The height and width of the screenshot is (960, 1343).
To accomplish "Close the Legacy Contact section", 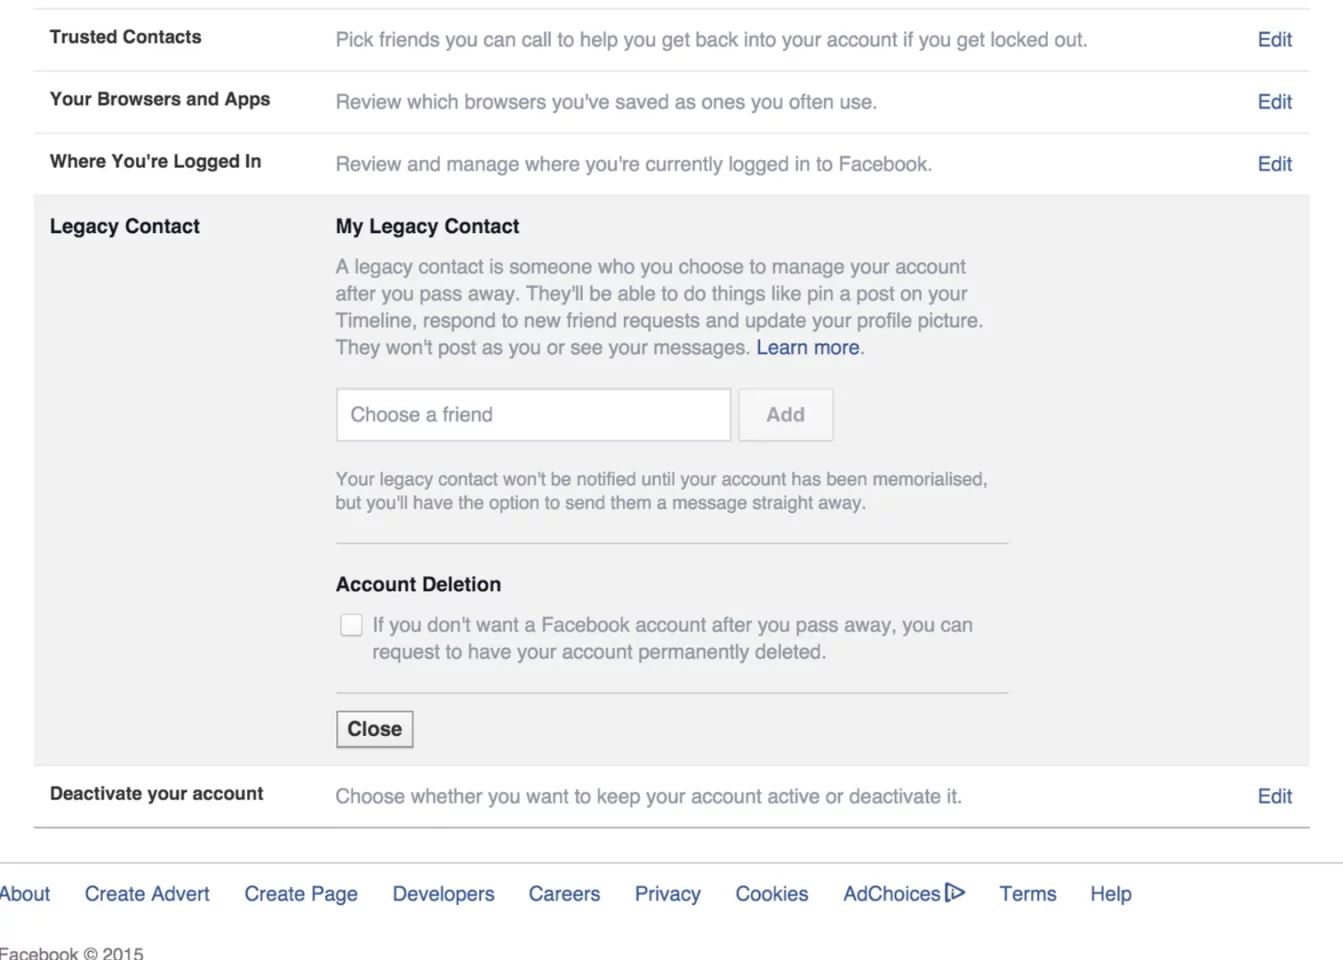I will [374, 729].
